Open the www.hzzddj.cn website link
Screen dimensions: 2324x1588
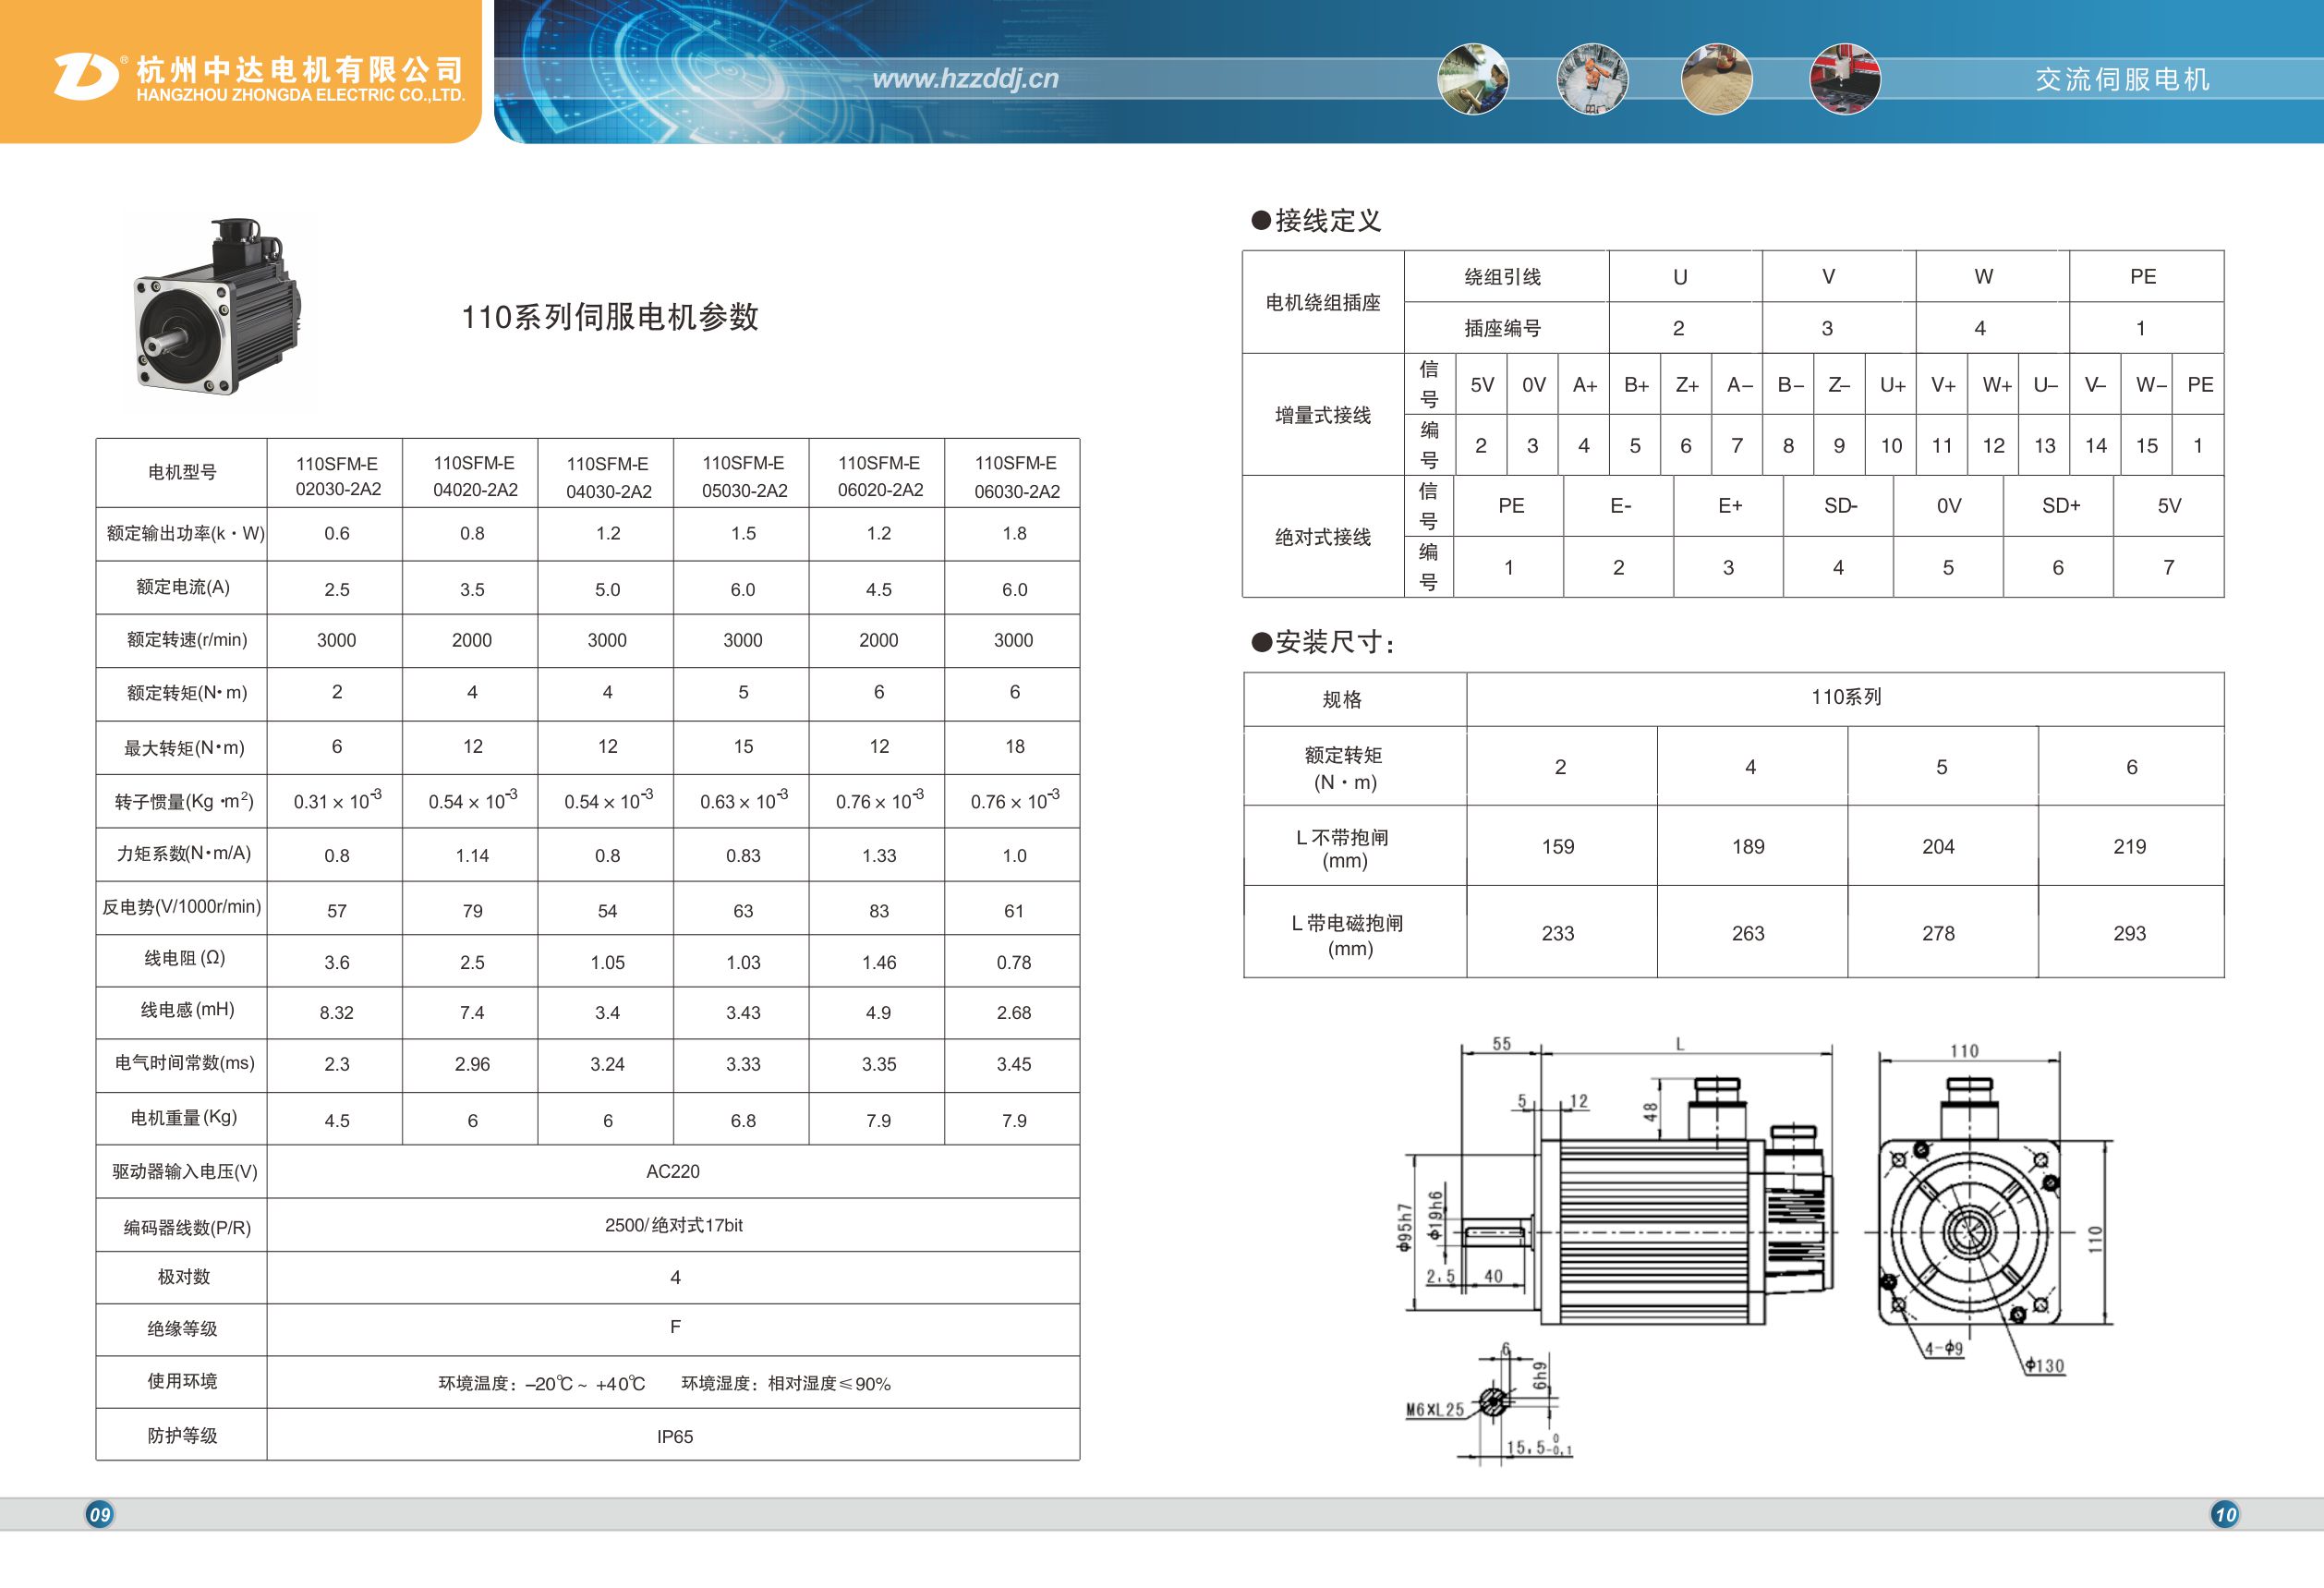(965, 79)
